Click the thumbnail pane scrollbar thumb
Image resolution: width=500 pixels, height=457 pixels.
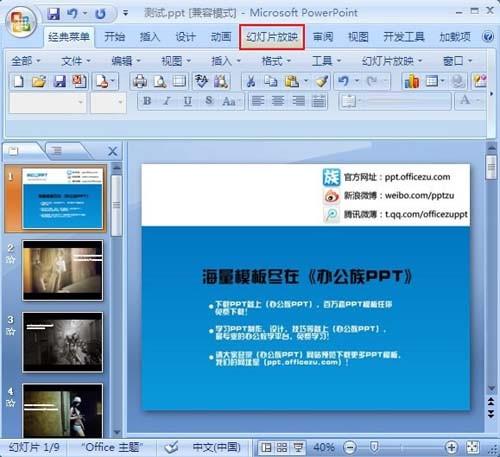[x=116, y=205]
